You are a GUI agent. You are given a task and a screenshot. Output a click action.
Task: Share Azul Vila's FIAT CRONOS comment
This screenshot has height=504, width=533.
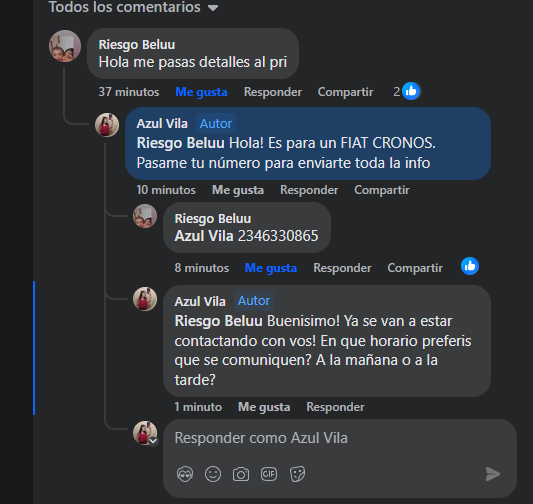click(x=382, y=190)
